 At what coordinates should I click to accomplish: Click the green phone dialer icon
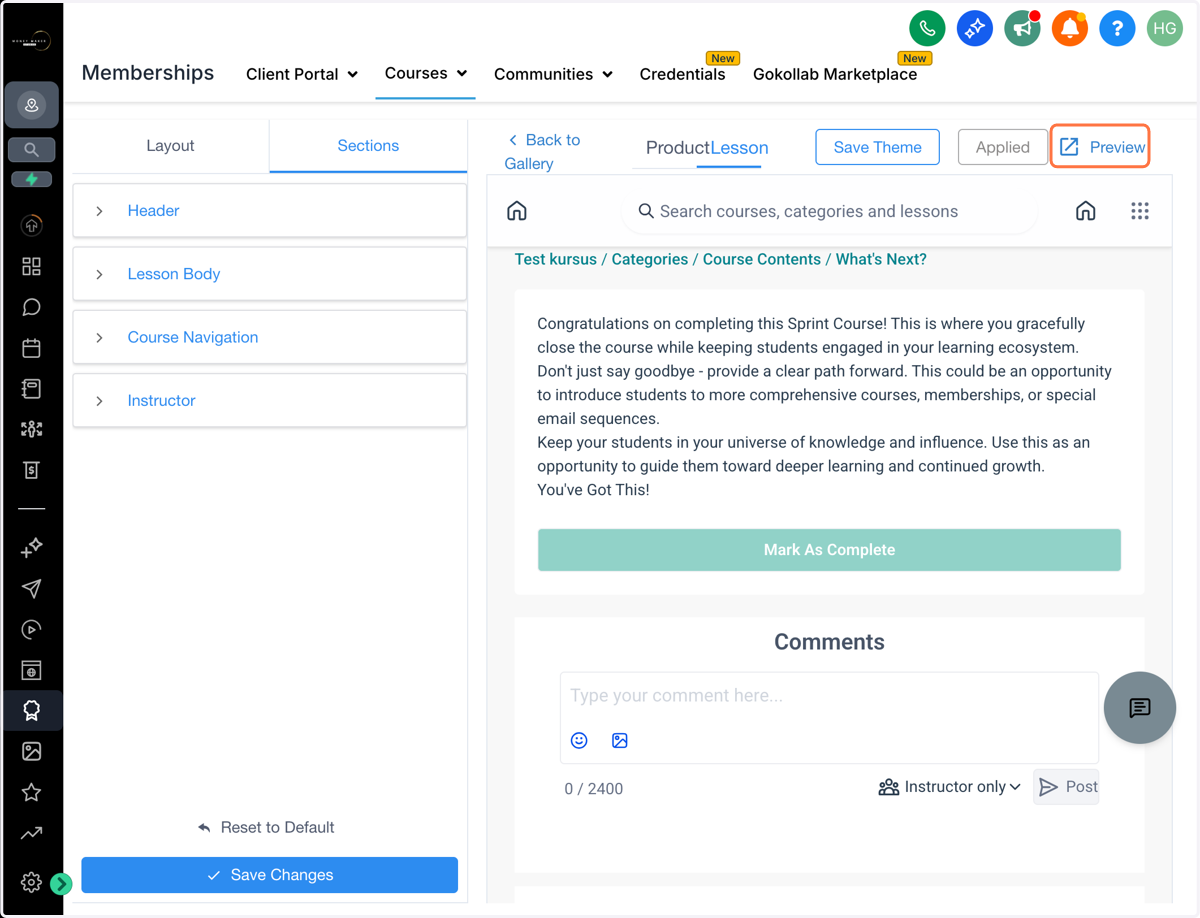point(927,29)
